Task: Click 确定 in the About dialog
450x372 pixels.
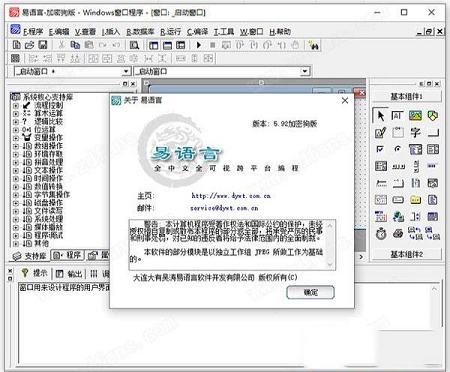Action: (310, 292)
